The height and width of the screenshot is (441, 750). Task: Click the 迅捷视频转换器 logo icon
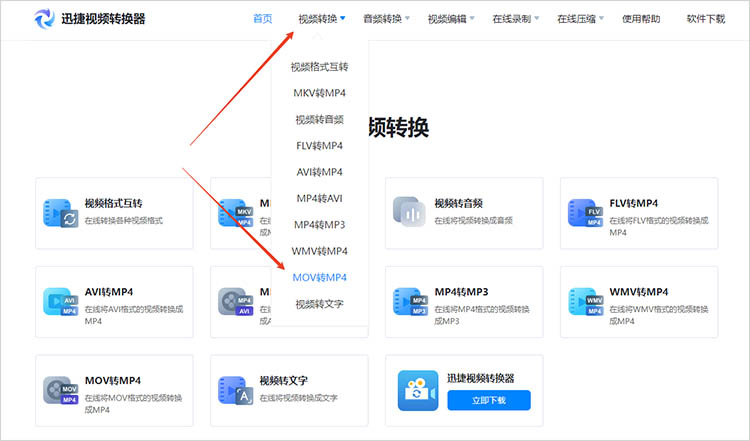44,19
